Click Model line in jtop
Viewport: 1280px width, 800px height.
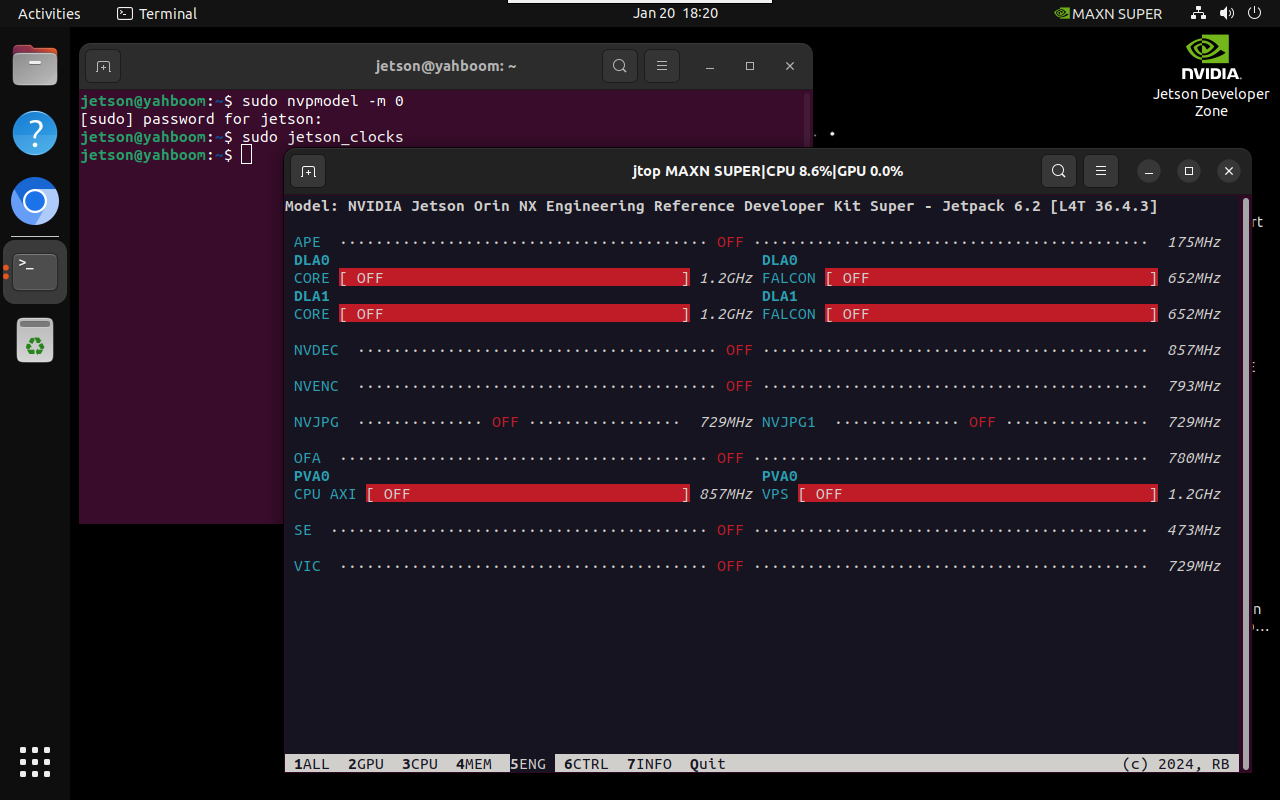pos(721,206)
